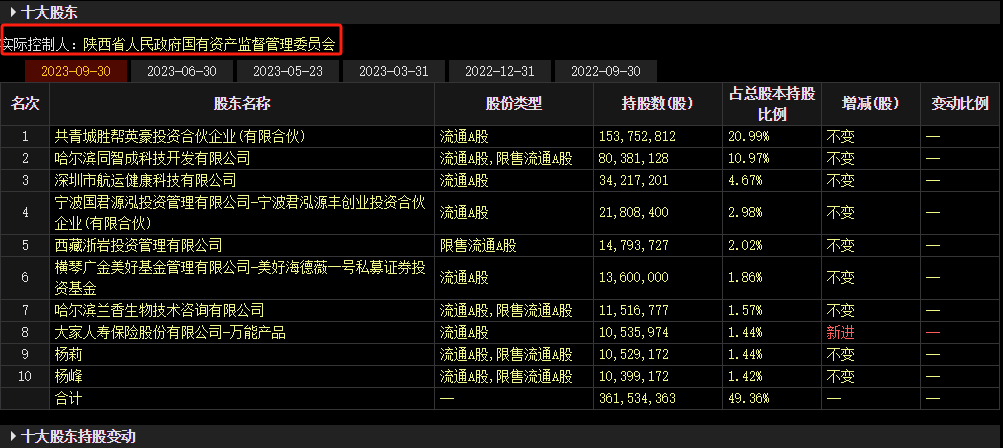Select the 2022-09-30 date tab
Viewport: 1003px width, 448px height.
coord(606,71)
